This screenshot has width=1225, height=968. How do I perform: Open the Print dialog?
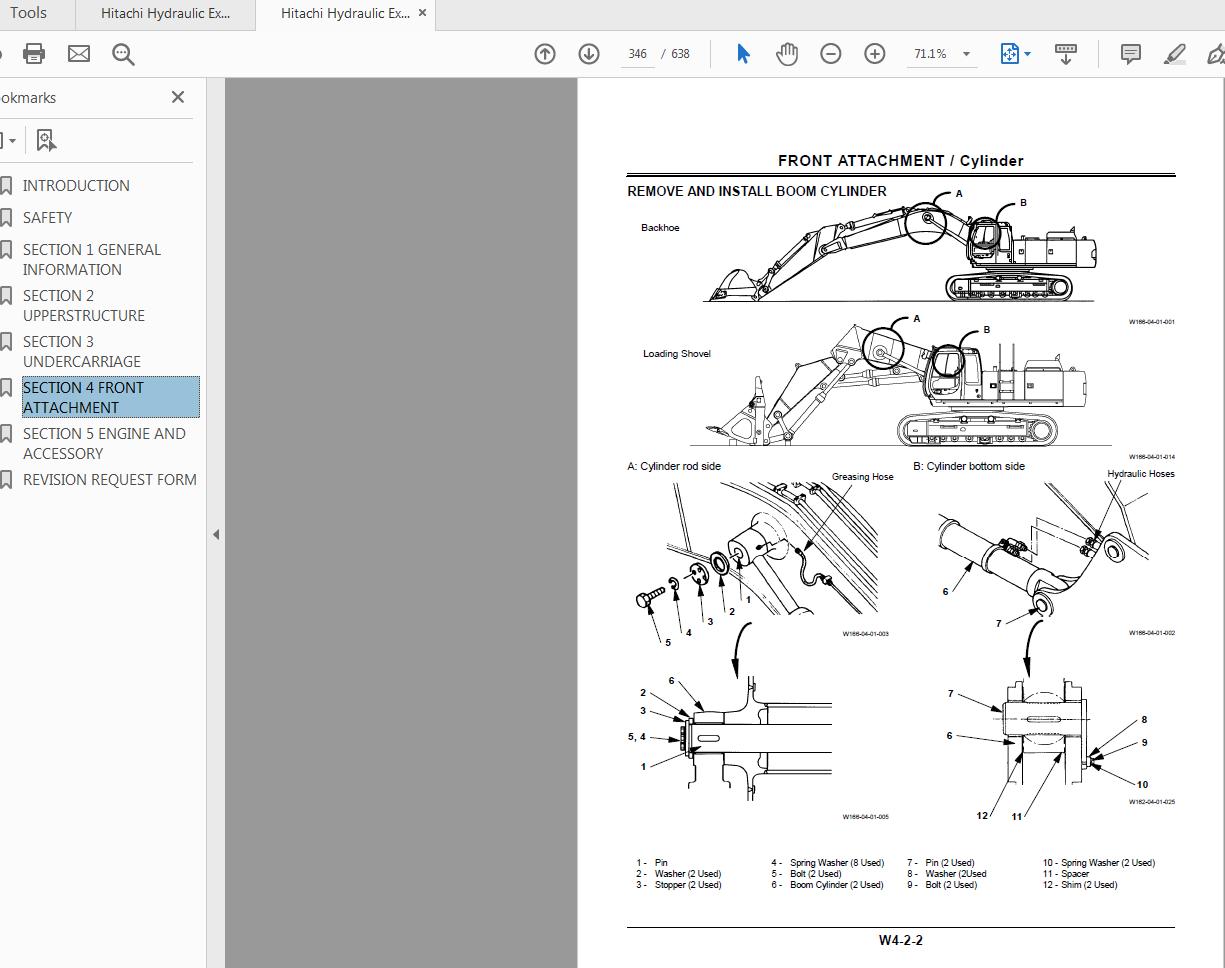pyautogui.click(x=34, y=53)
